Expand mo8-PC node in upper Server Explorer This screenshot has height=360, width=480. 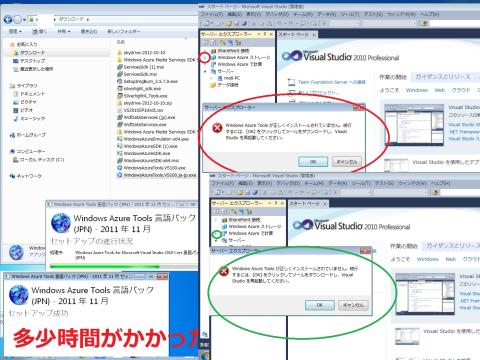[211, 78]
